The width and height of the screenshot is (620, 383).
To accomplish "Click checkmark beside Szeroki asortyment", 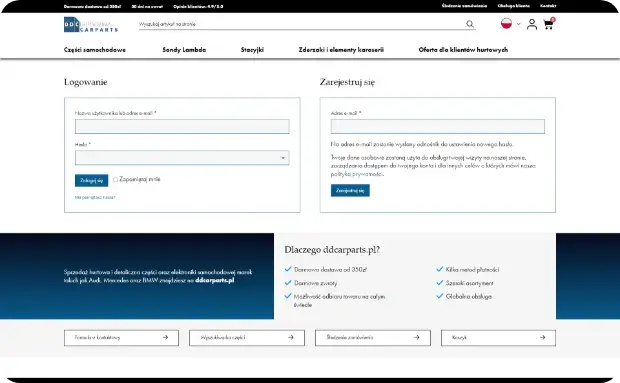I will click(440, 283).
